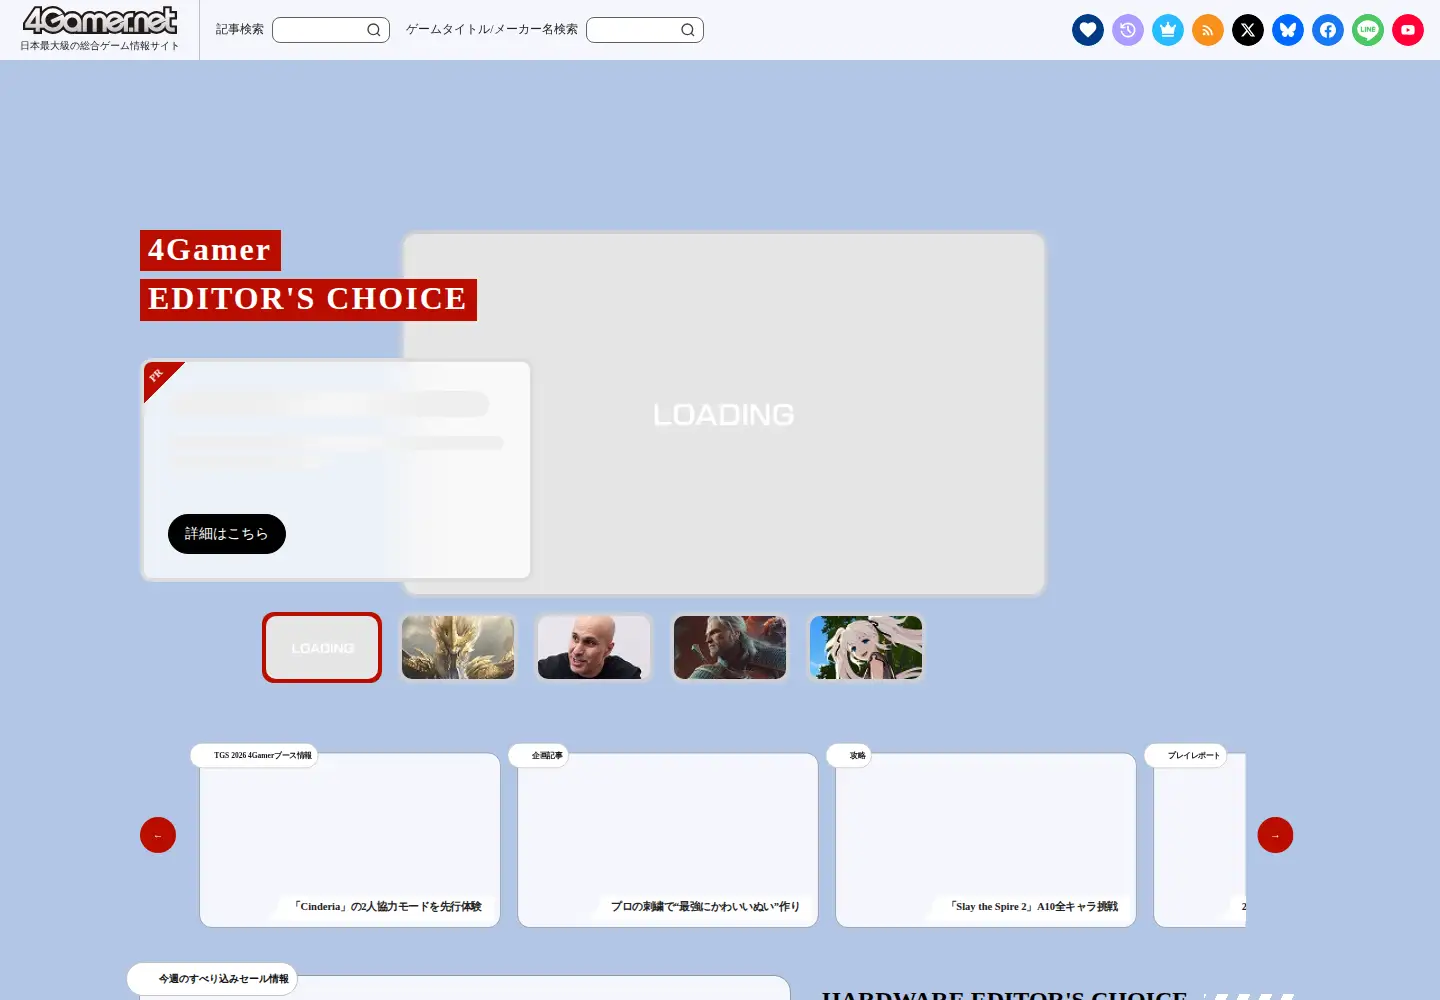The image size is (1440, 1000).
Task: Select the LOADING thumbnail with red border
Action: (x=322, y=648)
